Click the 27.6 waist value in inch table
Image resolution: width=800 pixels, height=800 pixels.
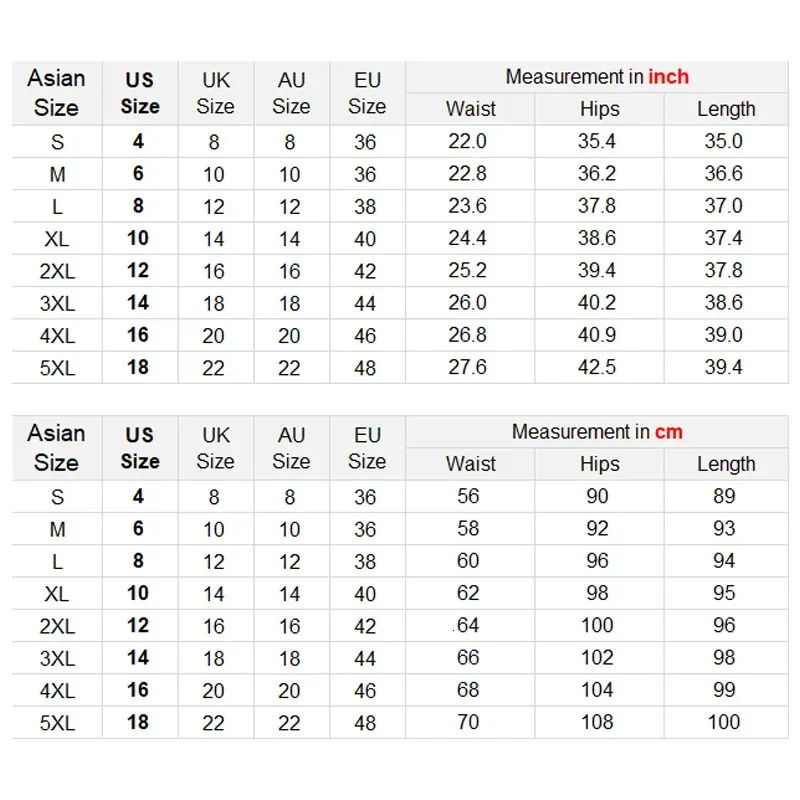pyautogui.click(x=467, y=367)
